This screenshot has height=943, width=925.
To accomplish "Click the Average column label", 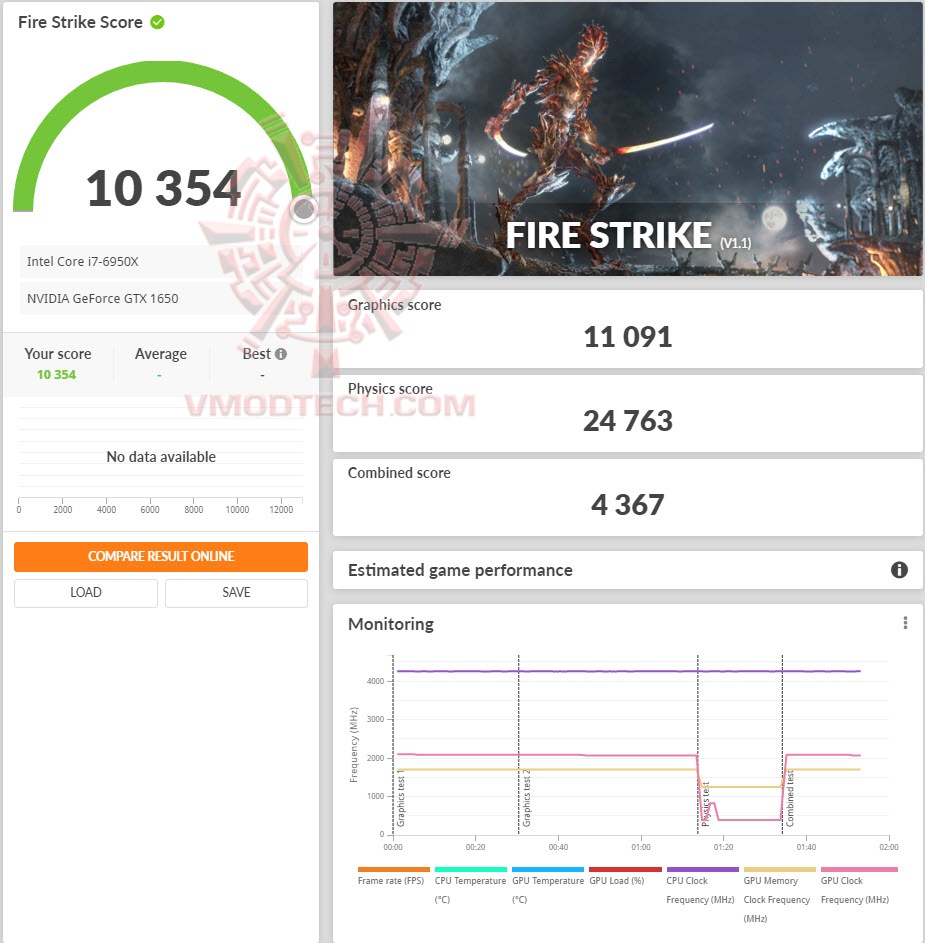I will 161,354.
